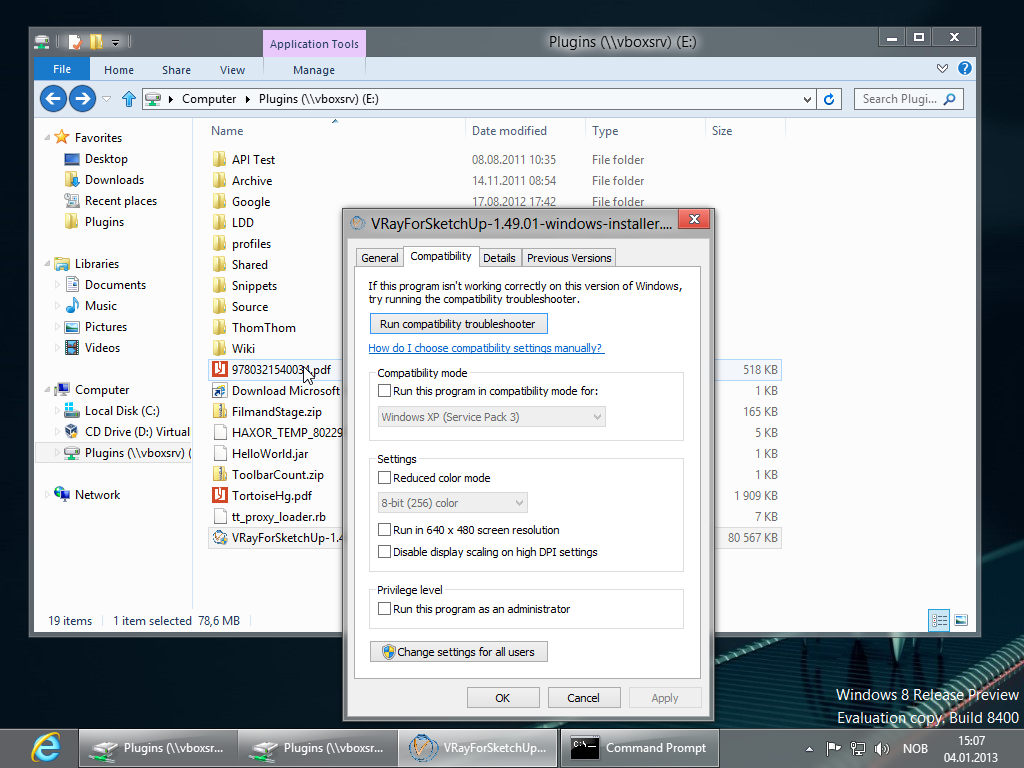The height and width of the screenshot is (768, 1024).
Task: Click the New folder quick access icon
Action: [x=97, y=42]
